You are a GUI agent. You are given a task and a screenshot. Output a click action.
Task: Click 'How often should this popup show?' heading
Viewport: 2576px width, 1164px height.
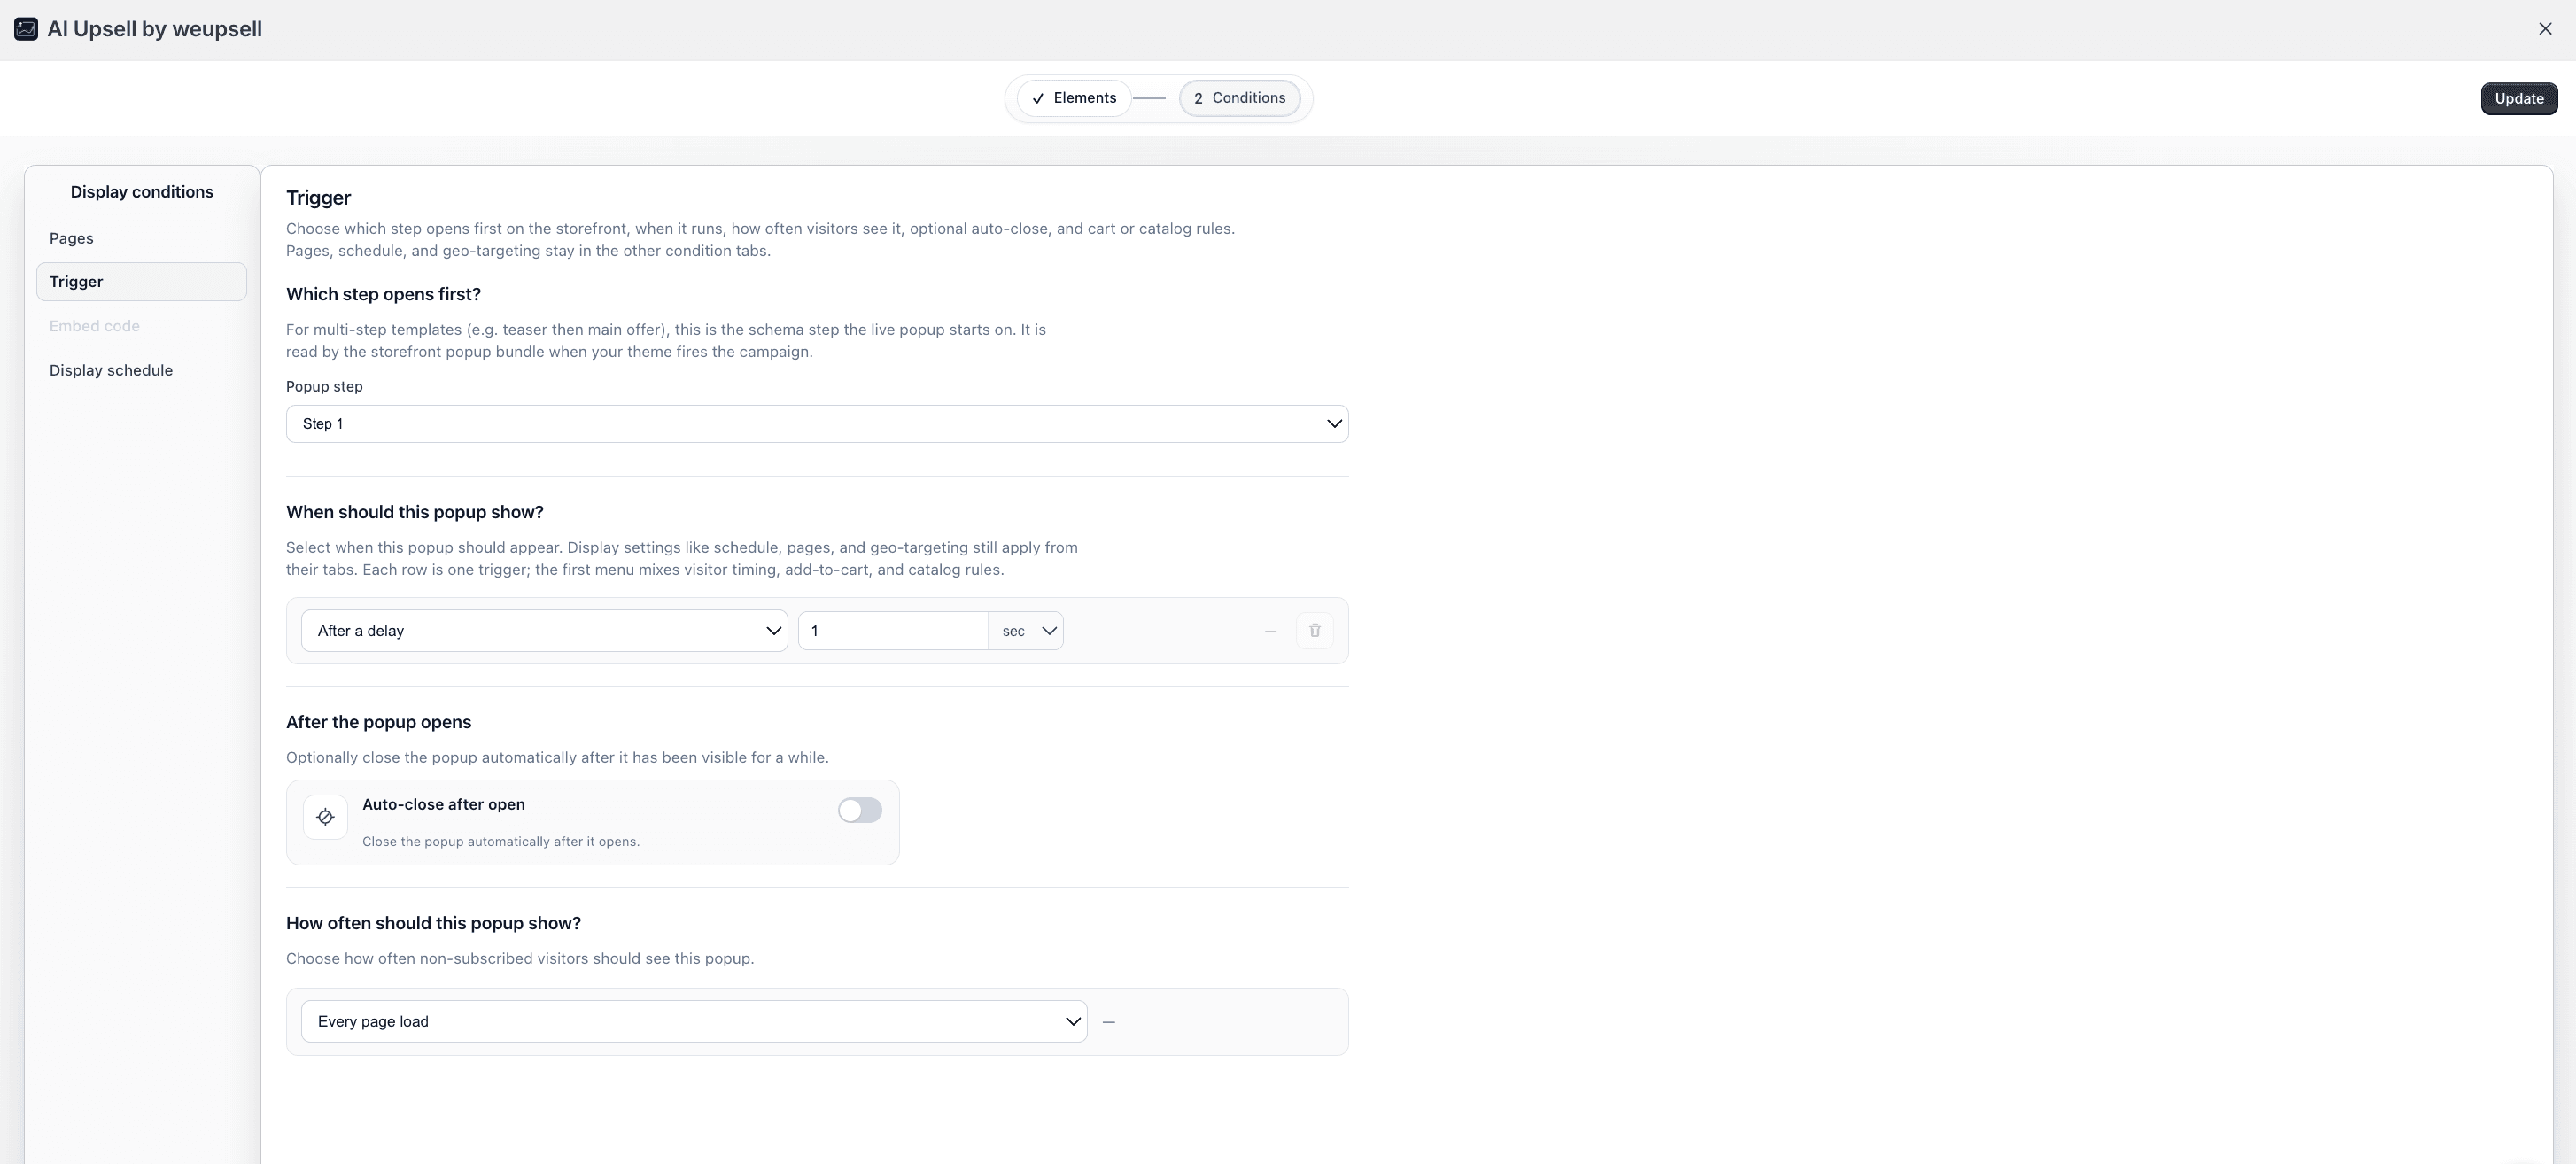pos(433,923)
